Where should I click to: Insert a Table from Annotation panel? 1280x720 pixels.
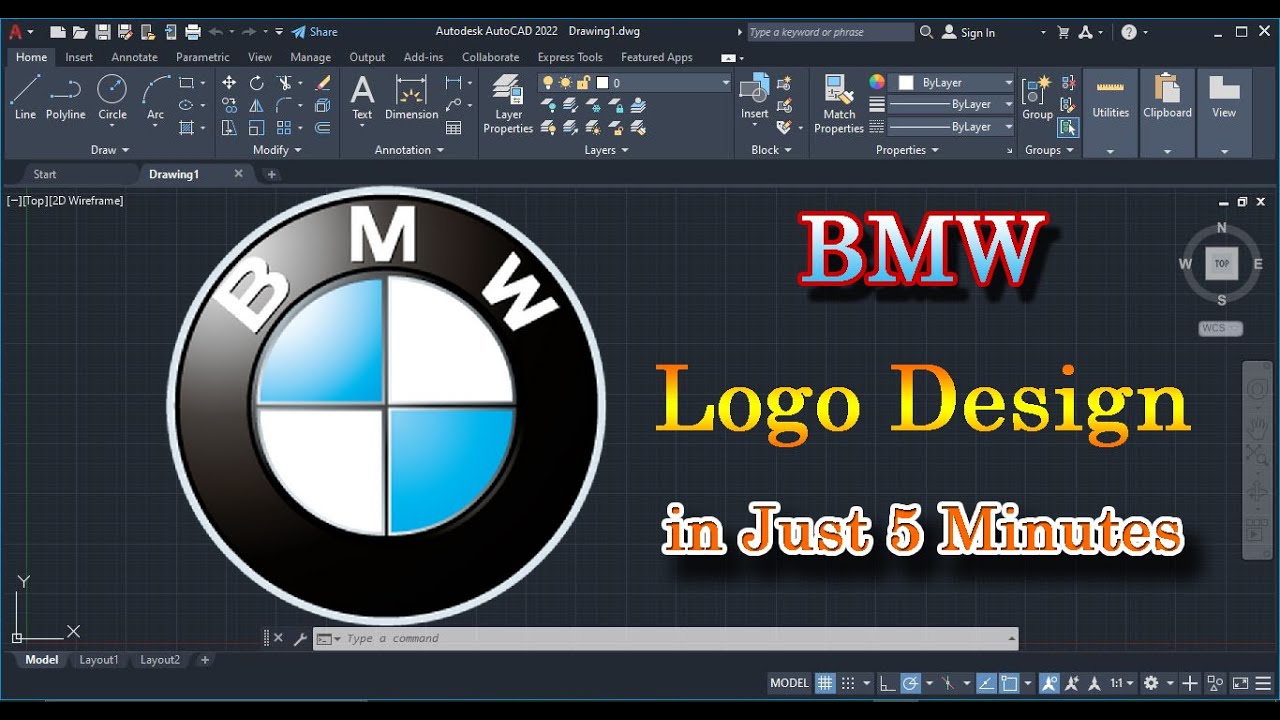coord(454,128)
